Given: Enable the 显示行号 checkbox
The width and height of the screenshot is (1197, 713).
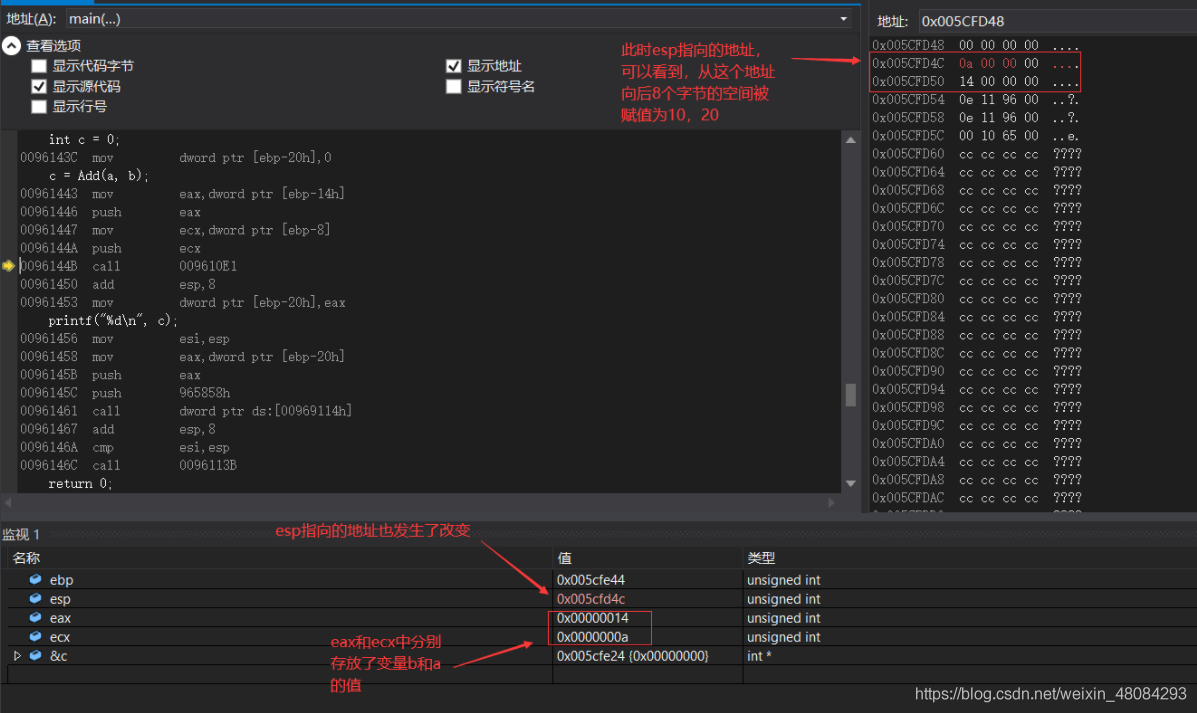Looking at the screenshot, I should (x=39, y=107).
